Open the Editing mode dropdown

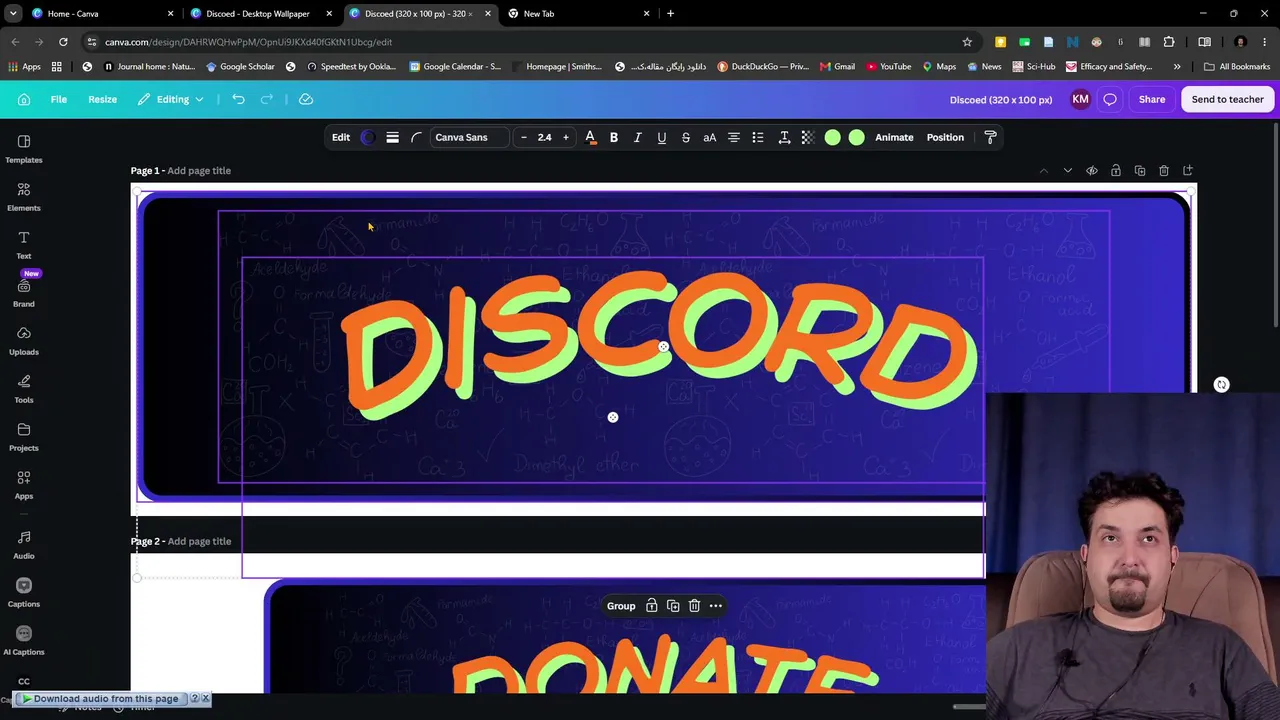(x=171, y=99)
